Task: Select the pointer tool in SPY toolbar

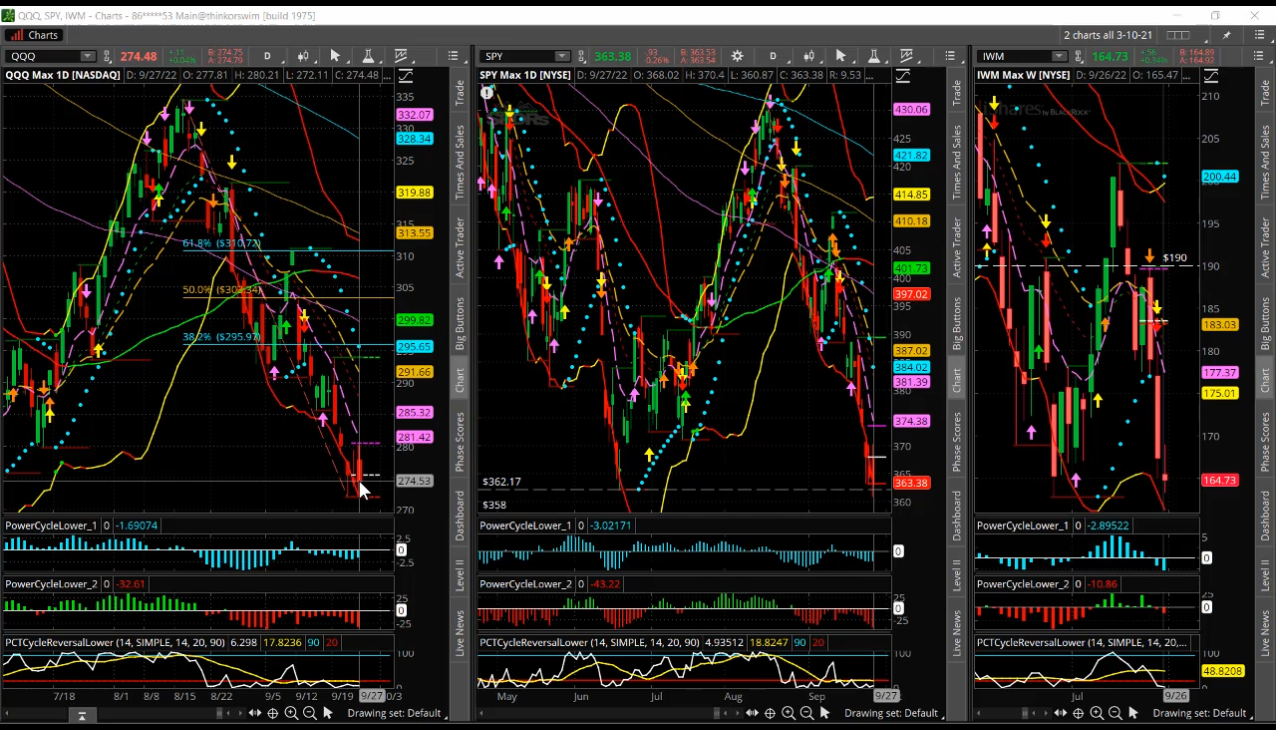Action: coord(841,56)
